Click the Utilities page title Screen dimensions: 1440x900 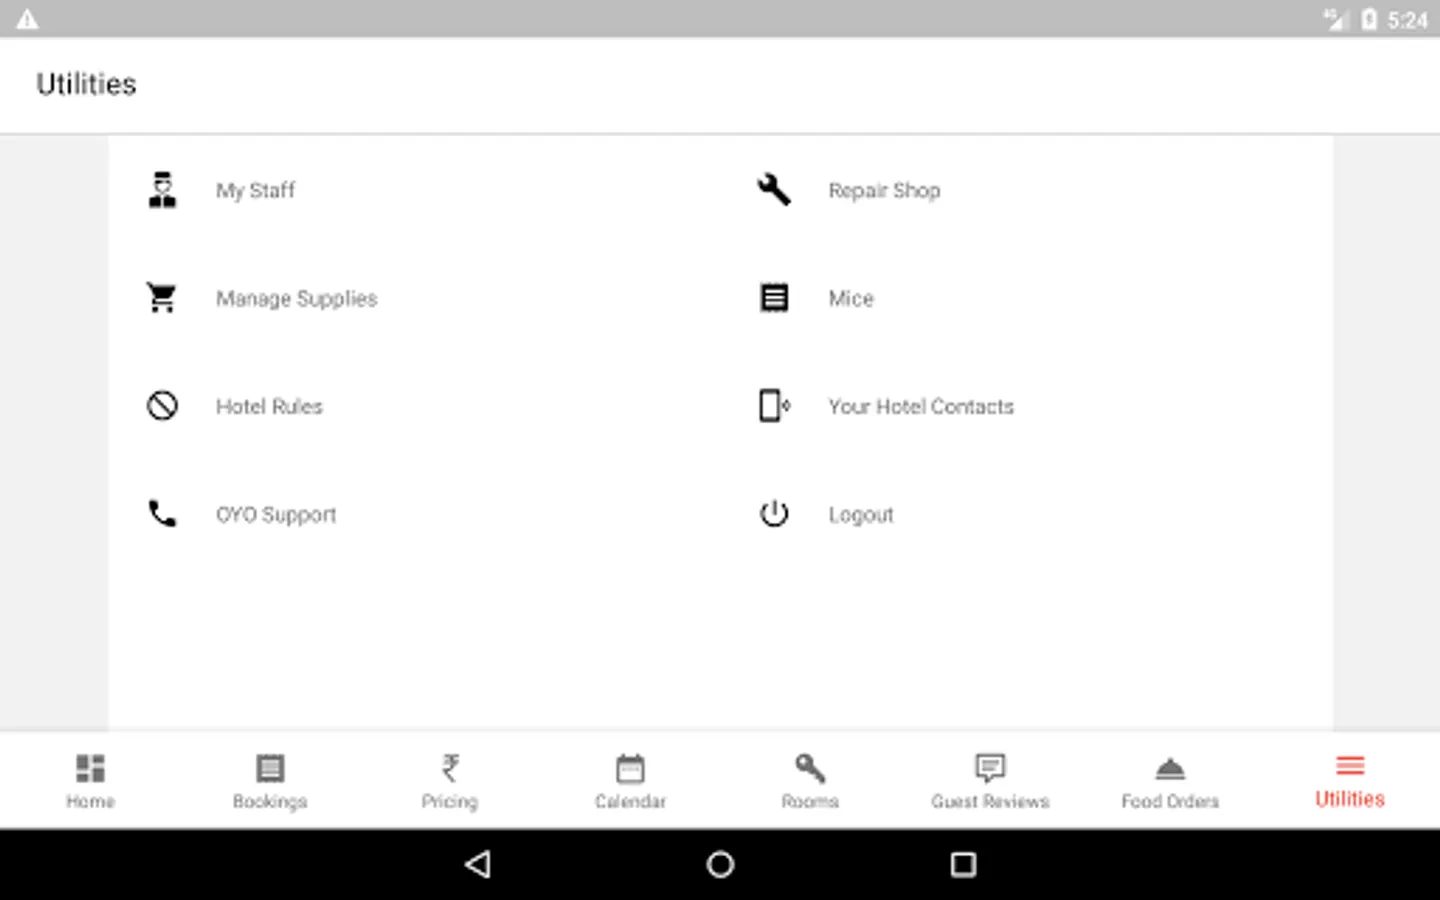(x=86, y=84)
